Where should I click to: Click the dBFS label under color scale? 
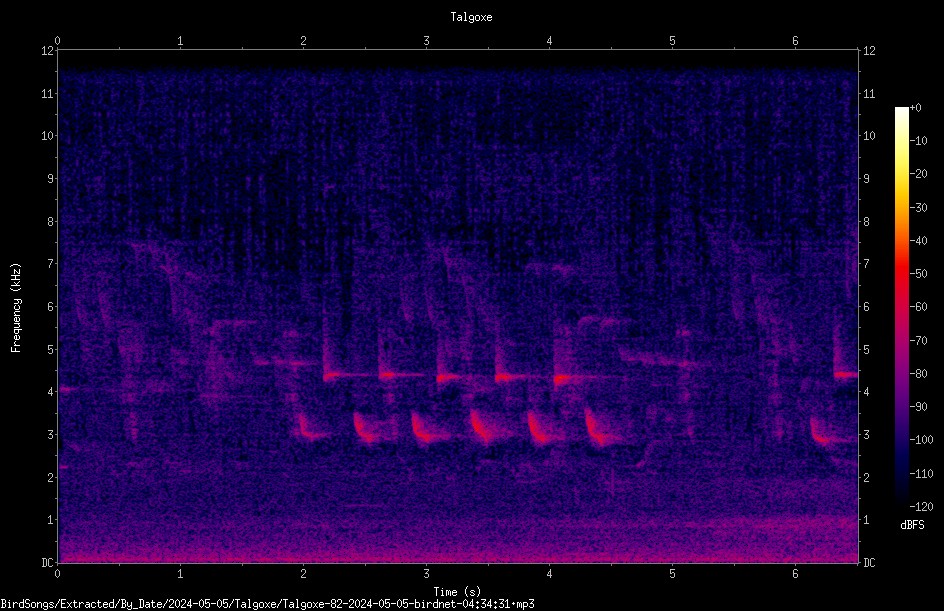(912, 525)
